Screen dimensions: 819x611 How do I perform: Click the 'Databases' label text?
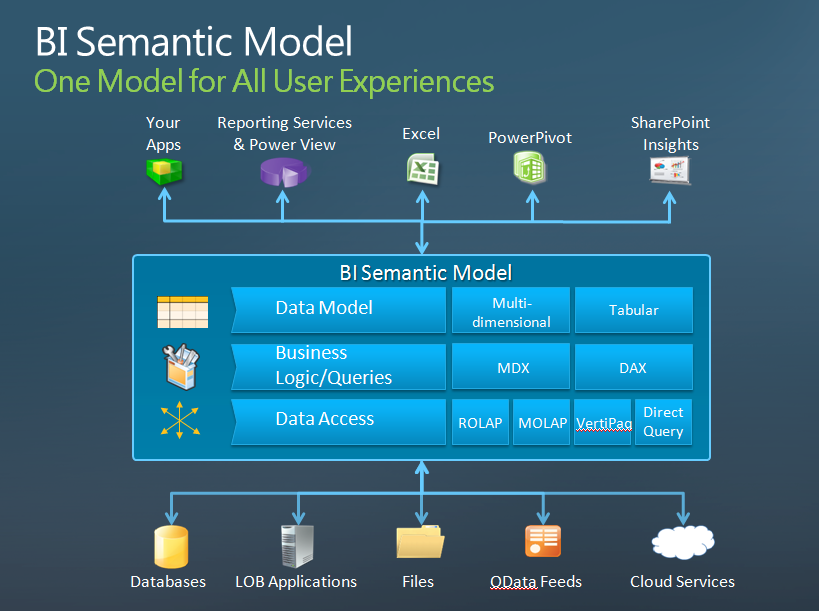coord(168,581)
